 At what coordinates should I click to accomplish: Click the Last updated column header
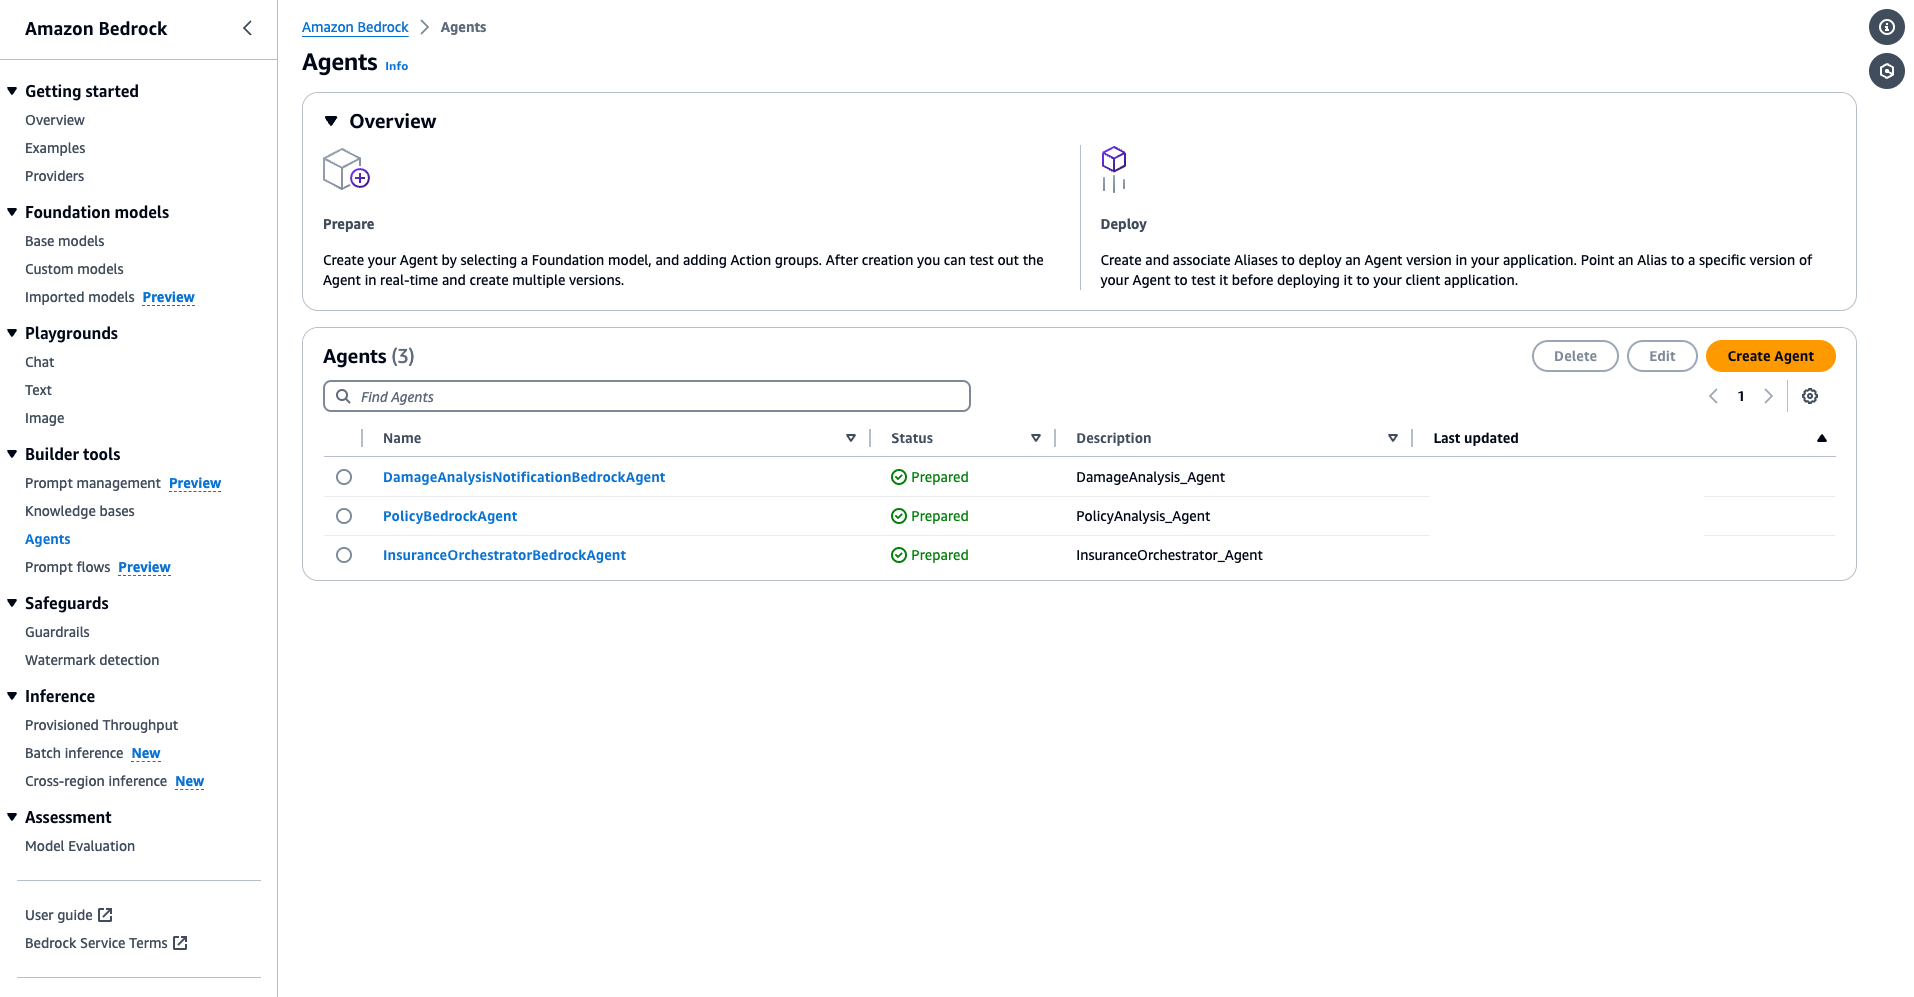1475,438
